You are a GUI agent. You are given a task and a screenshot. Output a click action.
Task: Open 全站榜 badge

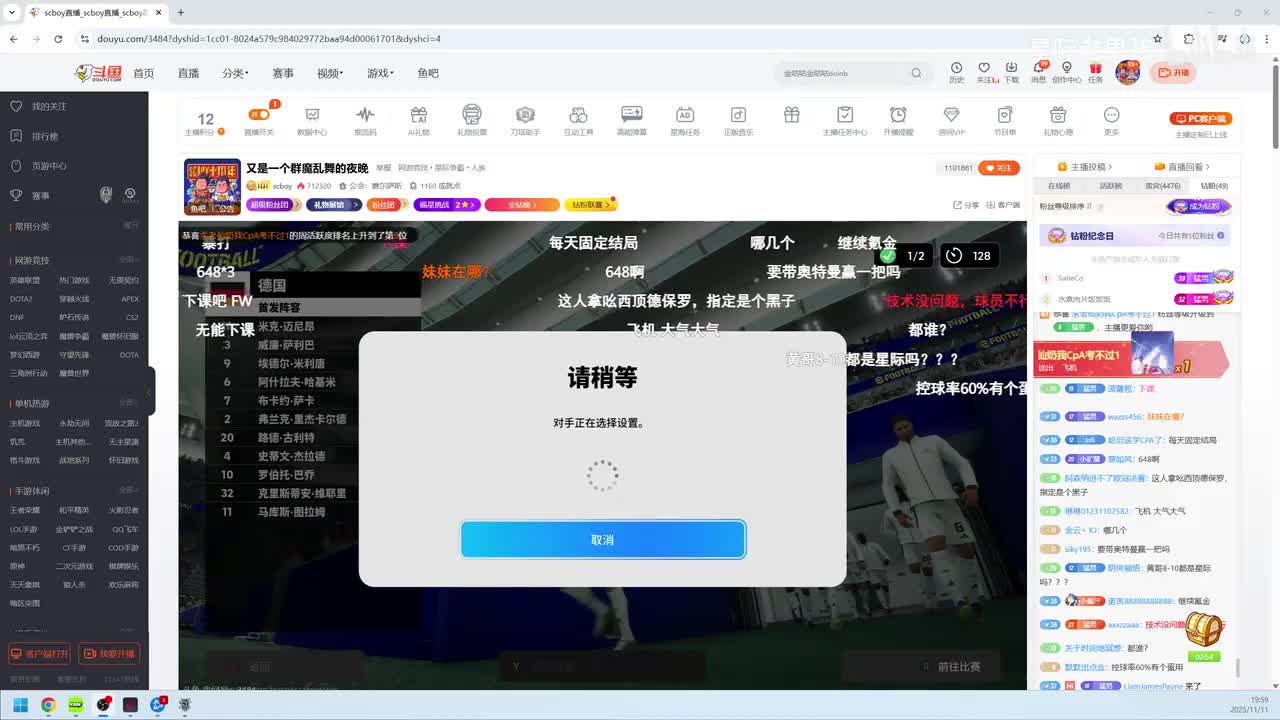click(523, 205)
